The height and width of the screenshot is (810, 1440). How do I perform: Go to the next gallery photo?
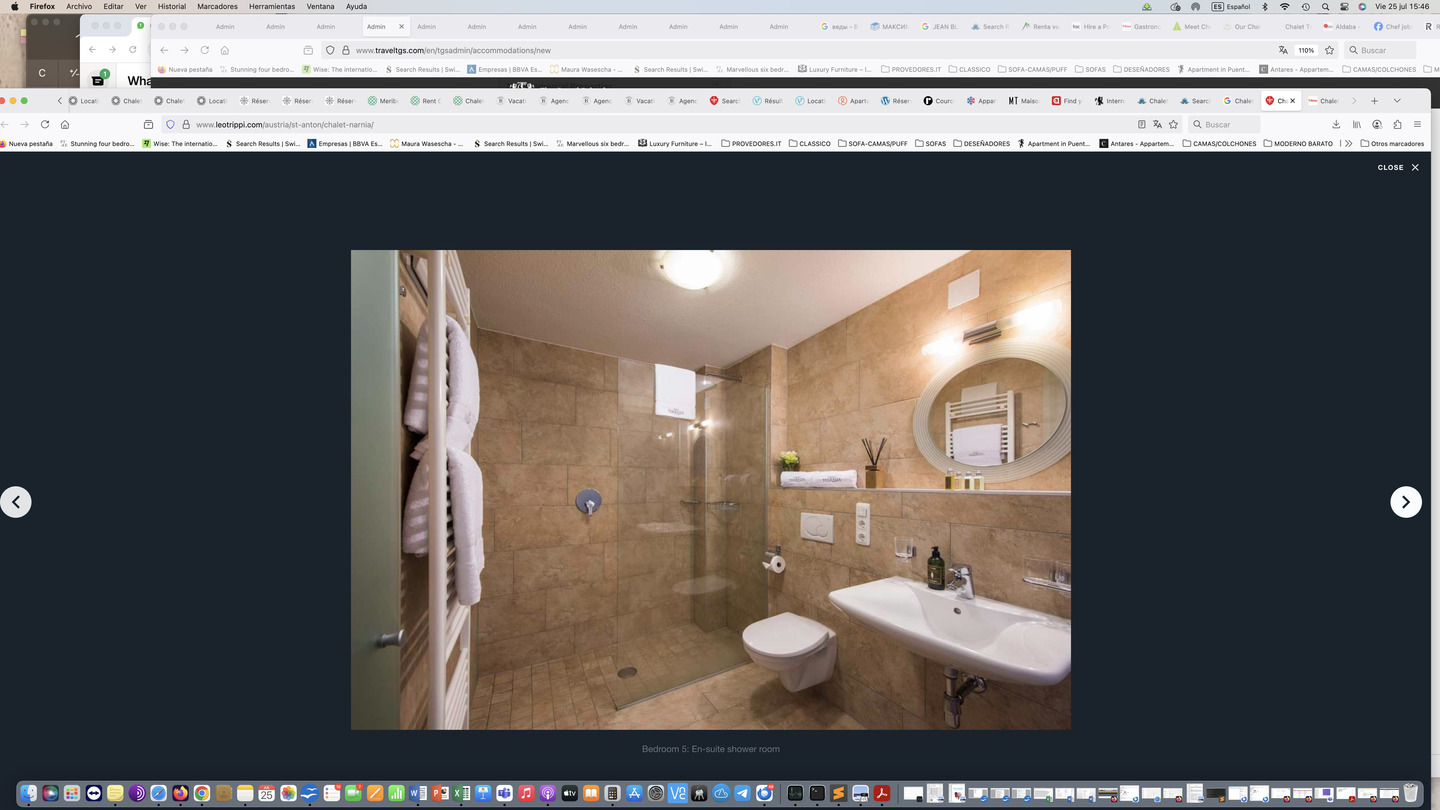1405,502
